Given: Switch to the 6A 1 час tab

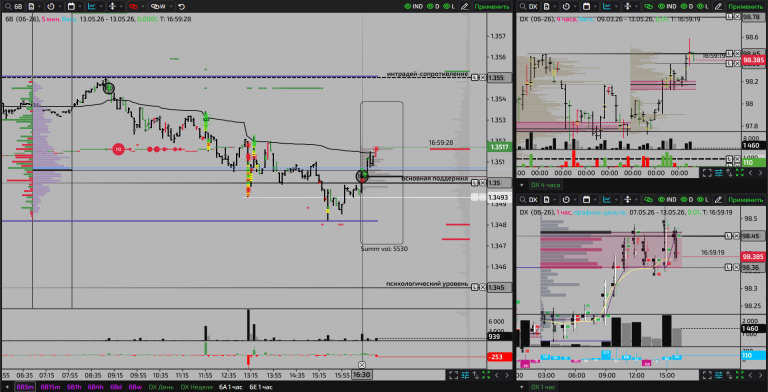Looking at the screenshot, I should (x=230, y=387).
